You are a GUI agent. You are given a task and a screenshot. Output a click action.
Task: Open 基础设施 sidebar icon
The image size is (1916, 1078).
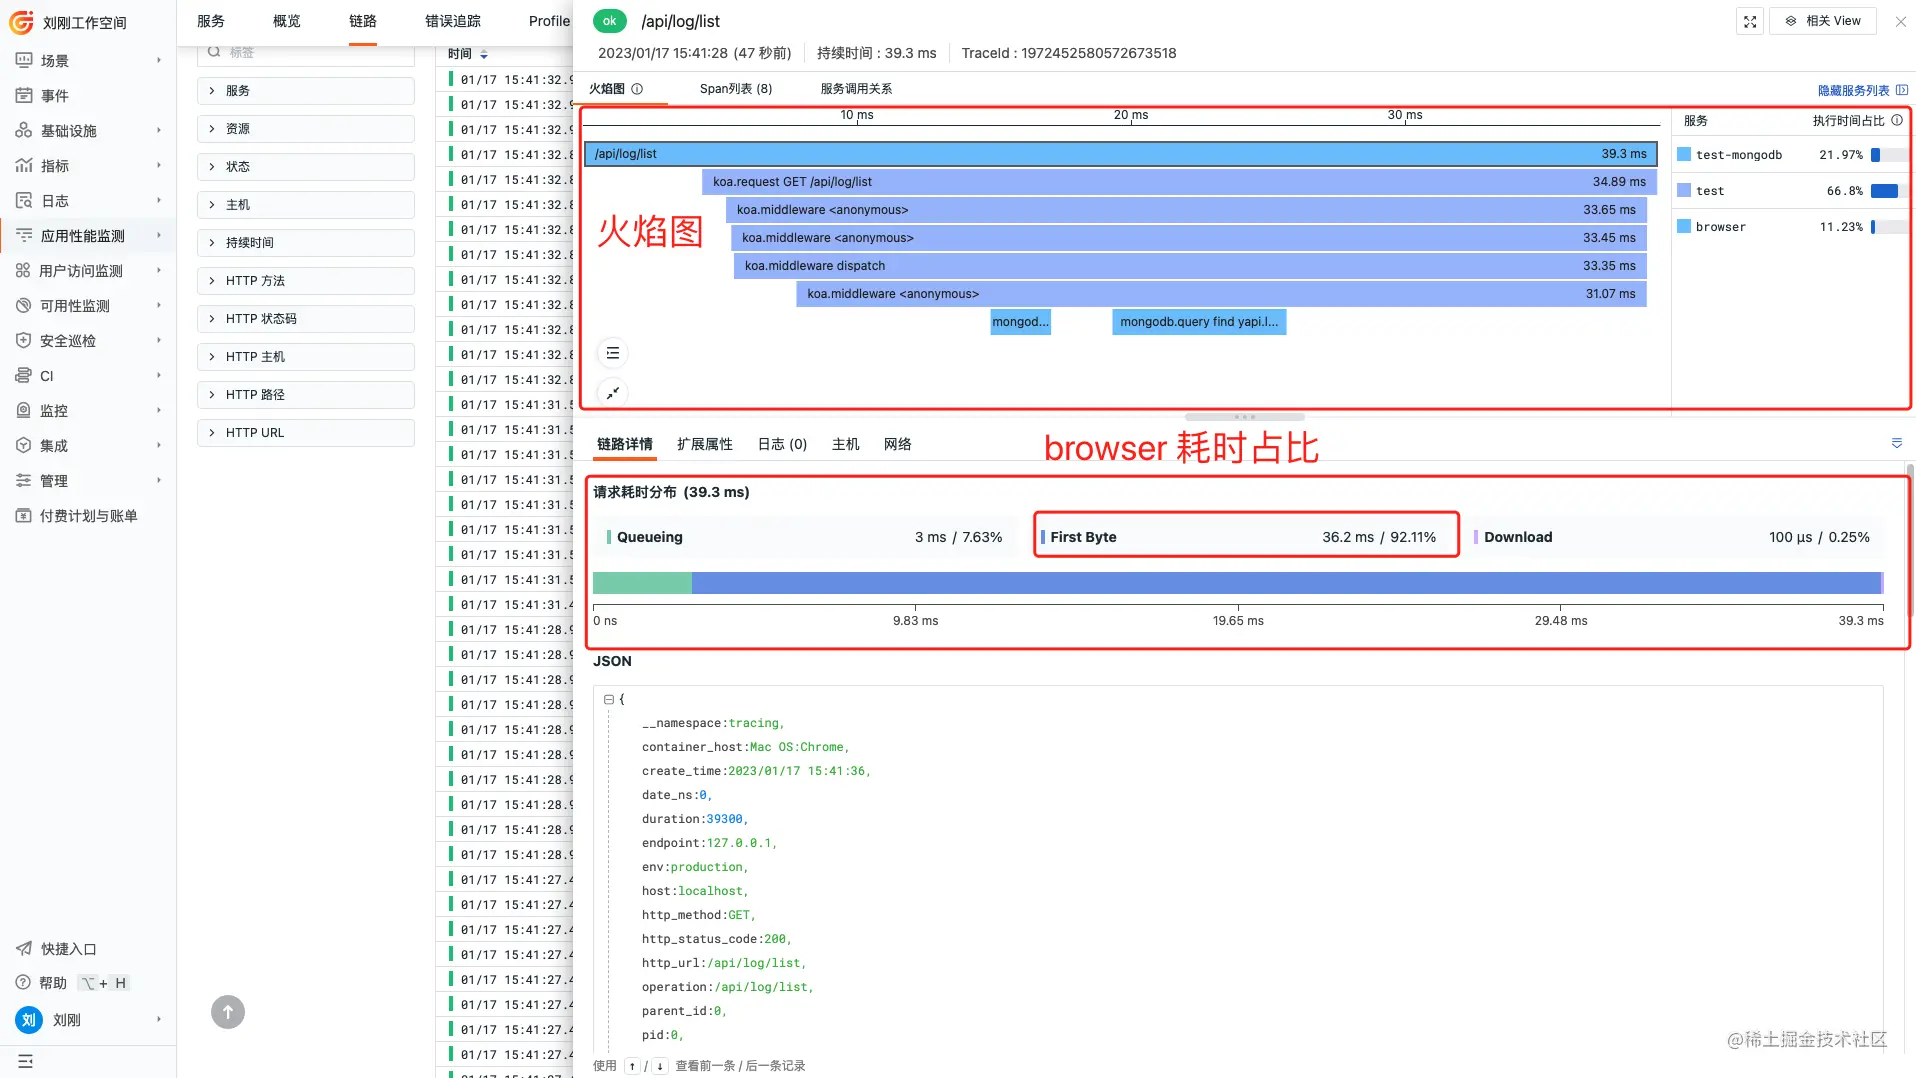24,131
